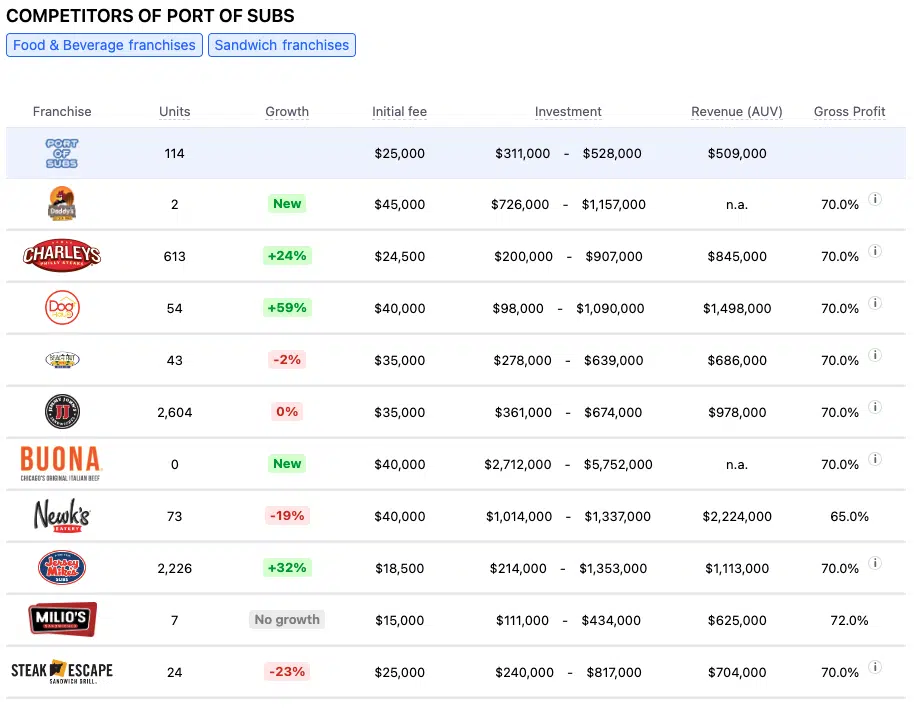Click info icon in Charleys row
The height and width of the screenshot is (709, 914).
pos(875,251)
